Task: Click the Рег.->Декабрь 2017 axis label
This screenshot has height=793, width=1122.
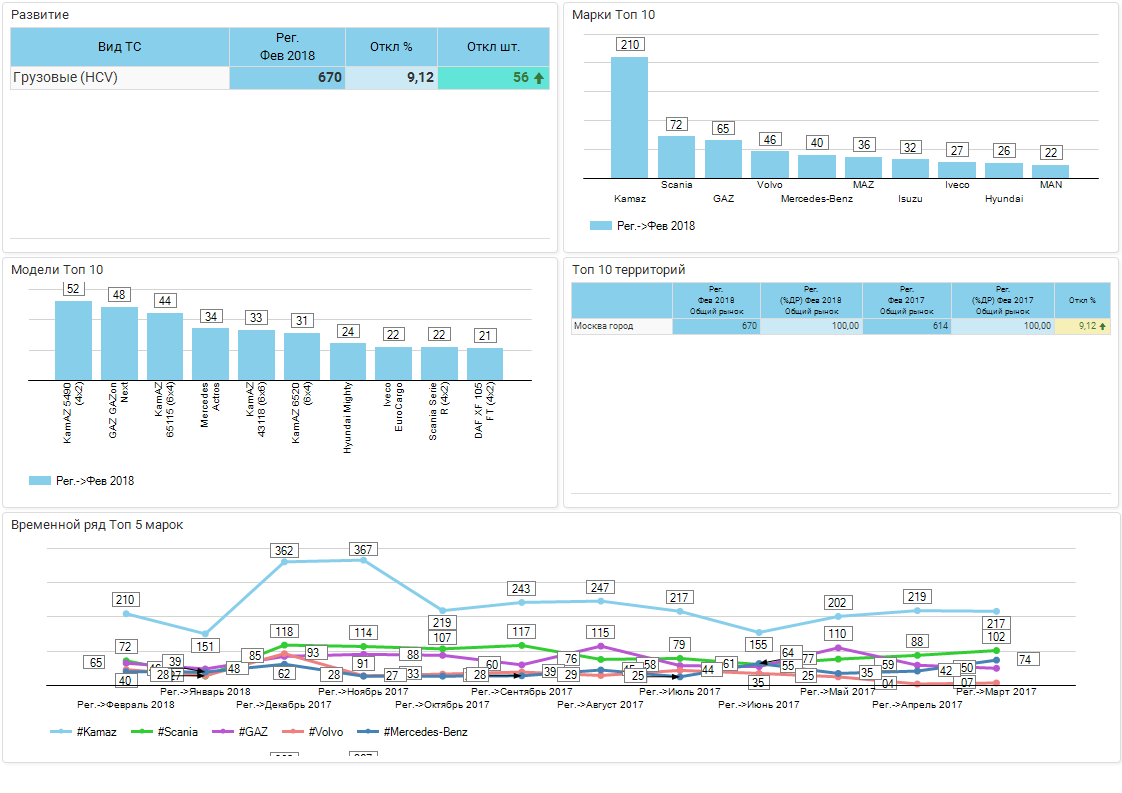Action: (x=284, y=705)
